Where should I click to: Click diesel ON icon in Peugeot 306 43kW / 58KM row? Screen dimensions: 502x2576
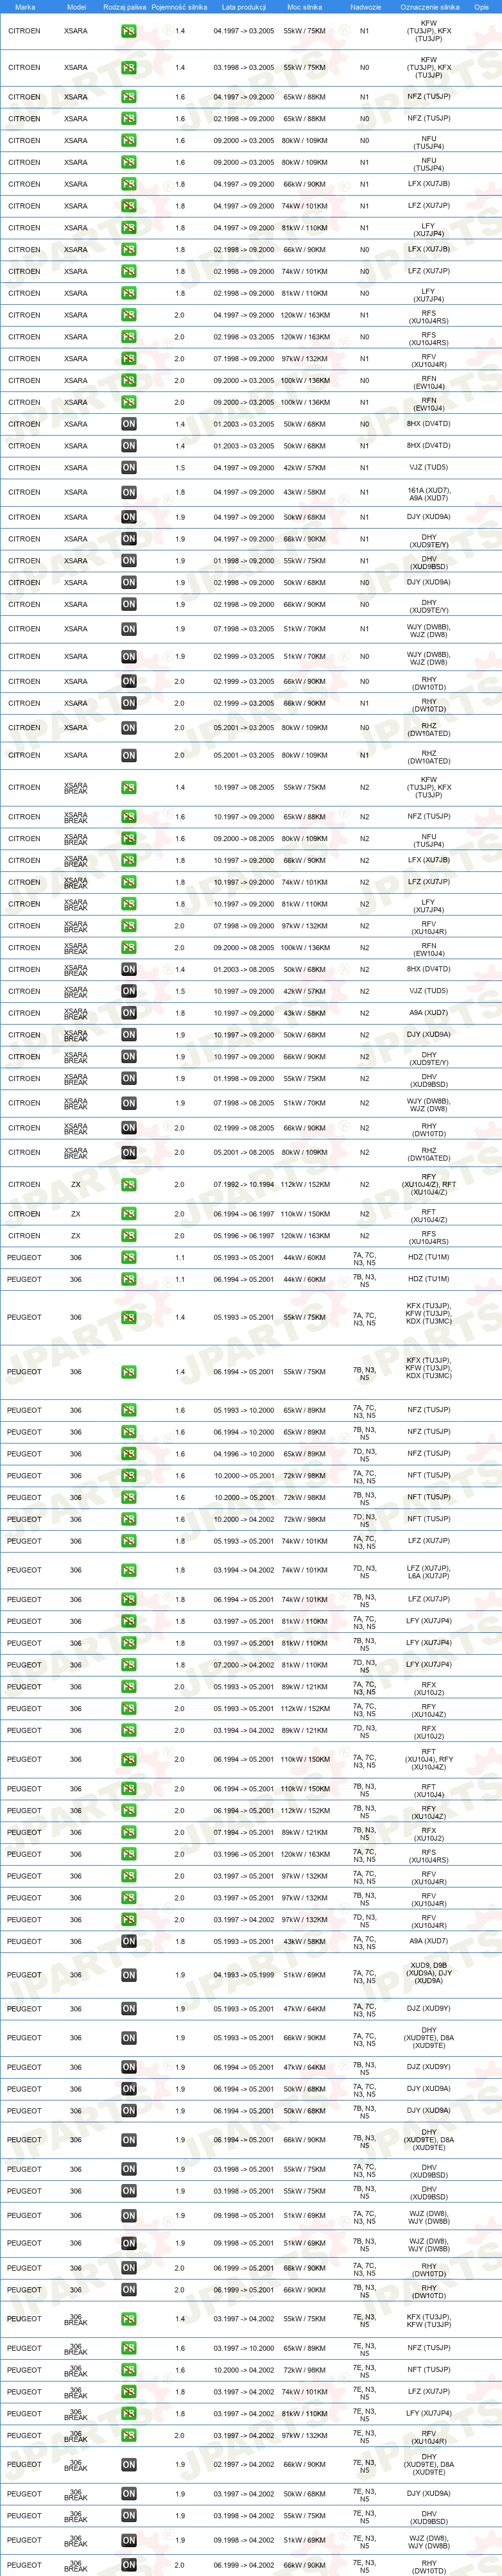point(129,1941)
